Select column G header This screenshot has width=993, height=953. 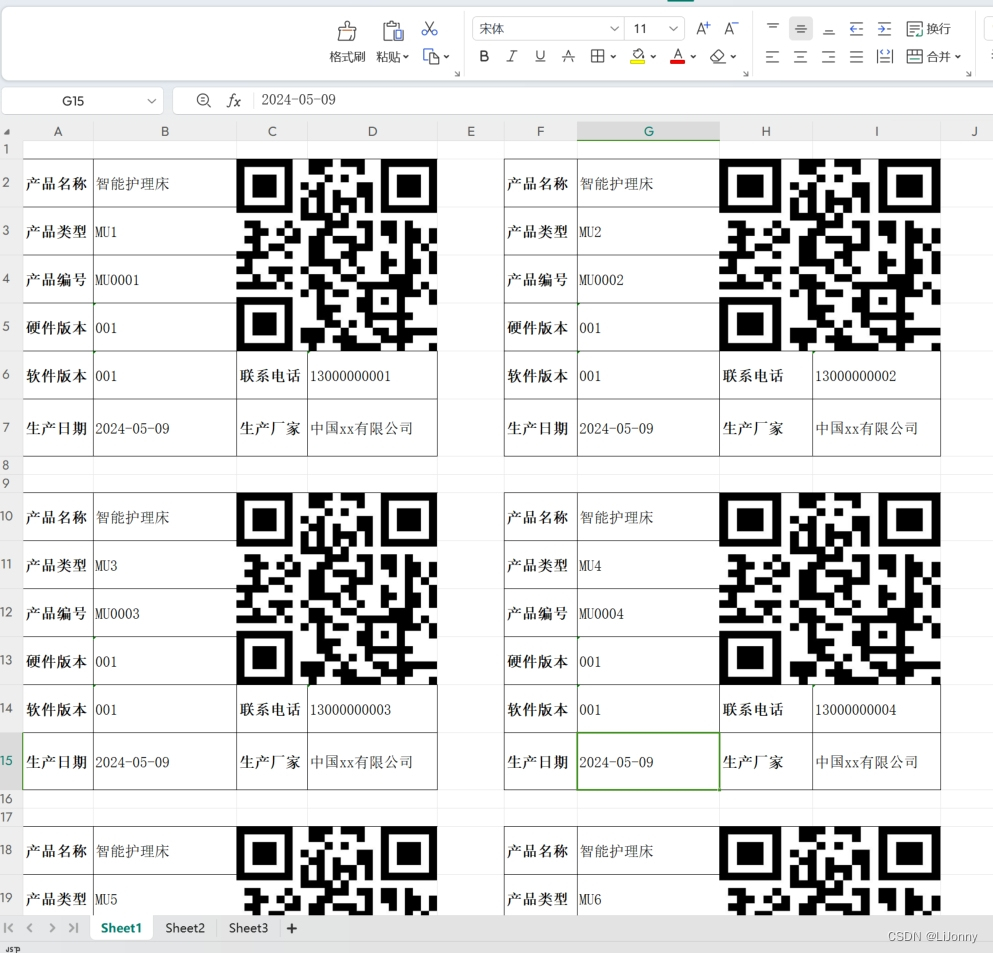[648, 132]
